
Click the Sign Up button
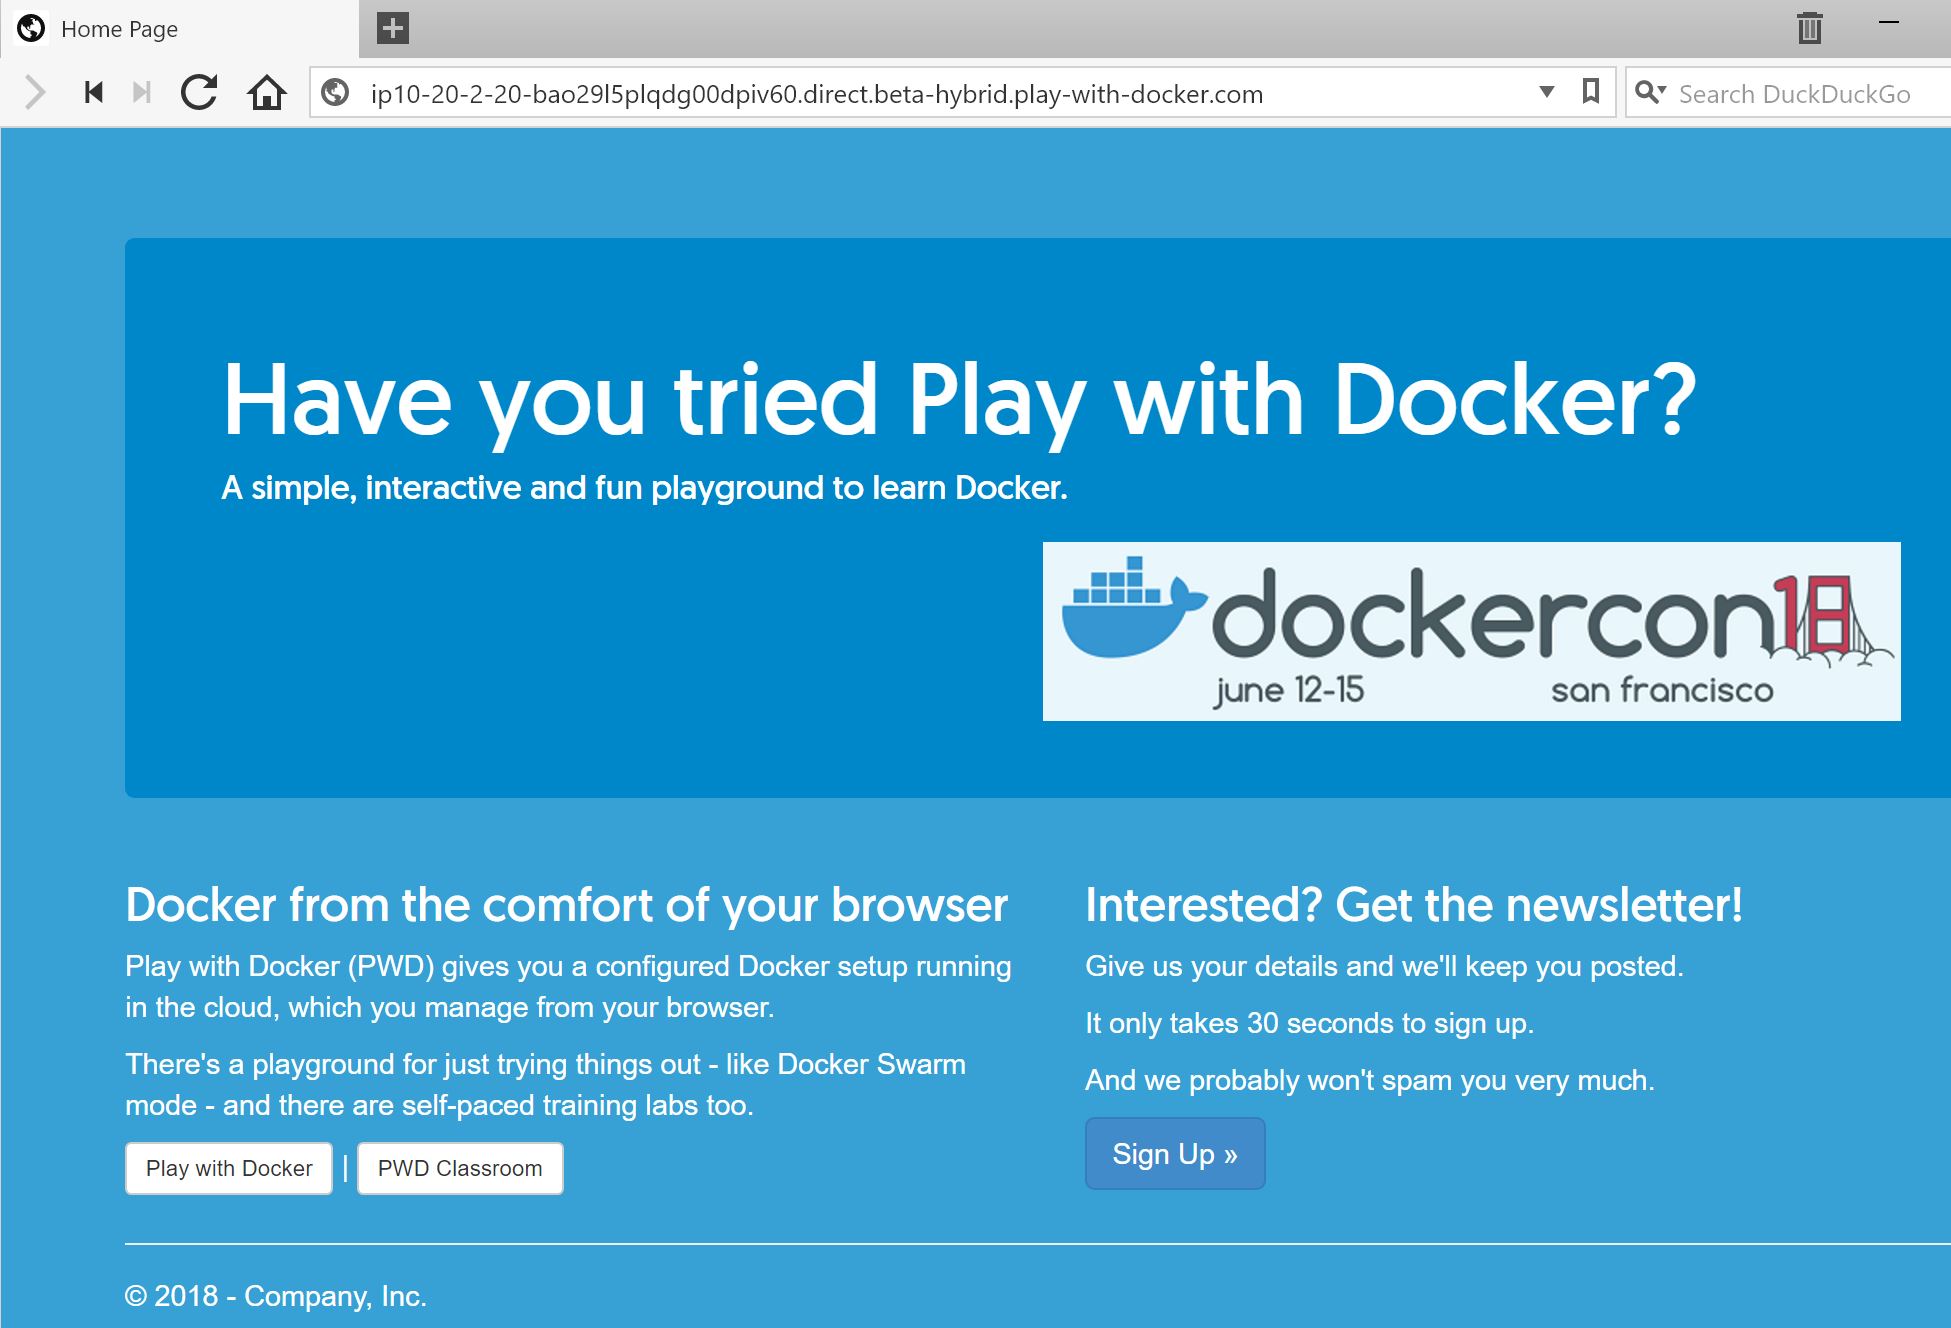[x=1175, y=1154]
